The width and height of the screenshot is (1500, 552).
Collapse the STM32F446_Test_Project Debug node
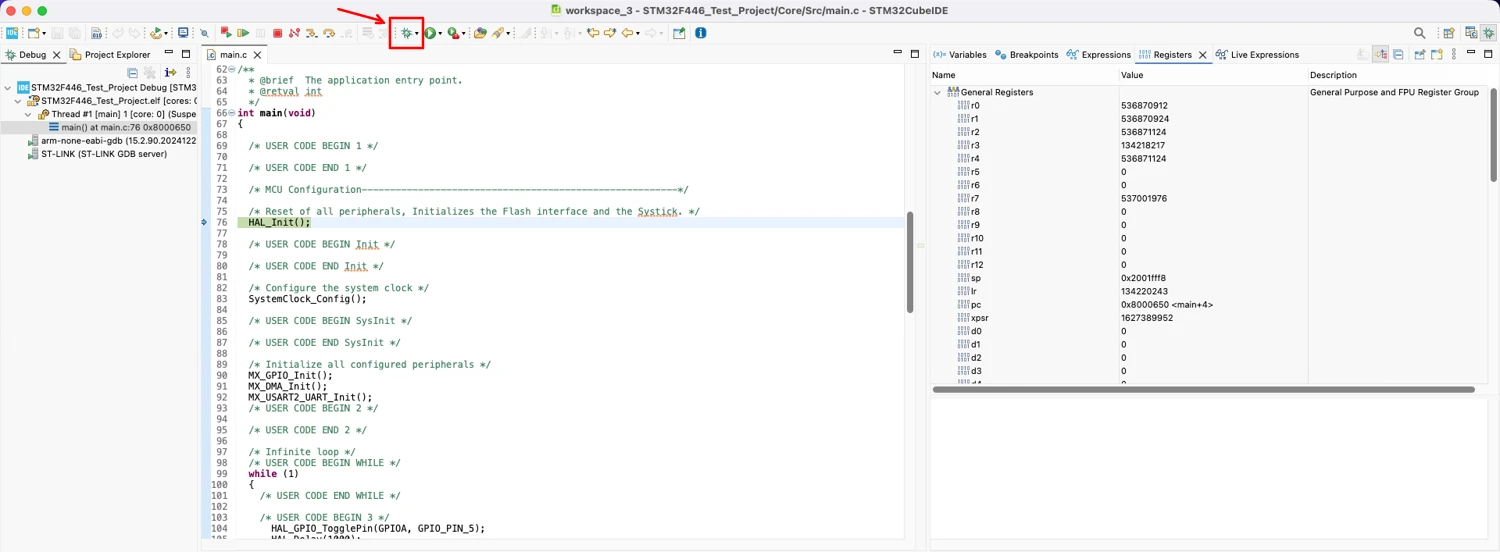6,88
